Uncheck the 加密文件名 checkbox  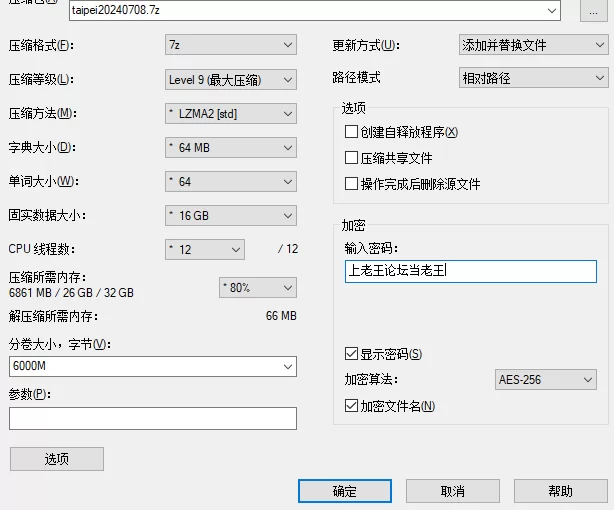click(351, 406)
